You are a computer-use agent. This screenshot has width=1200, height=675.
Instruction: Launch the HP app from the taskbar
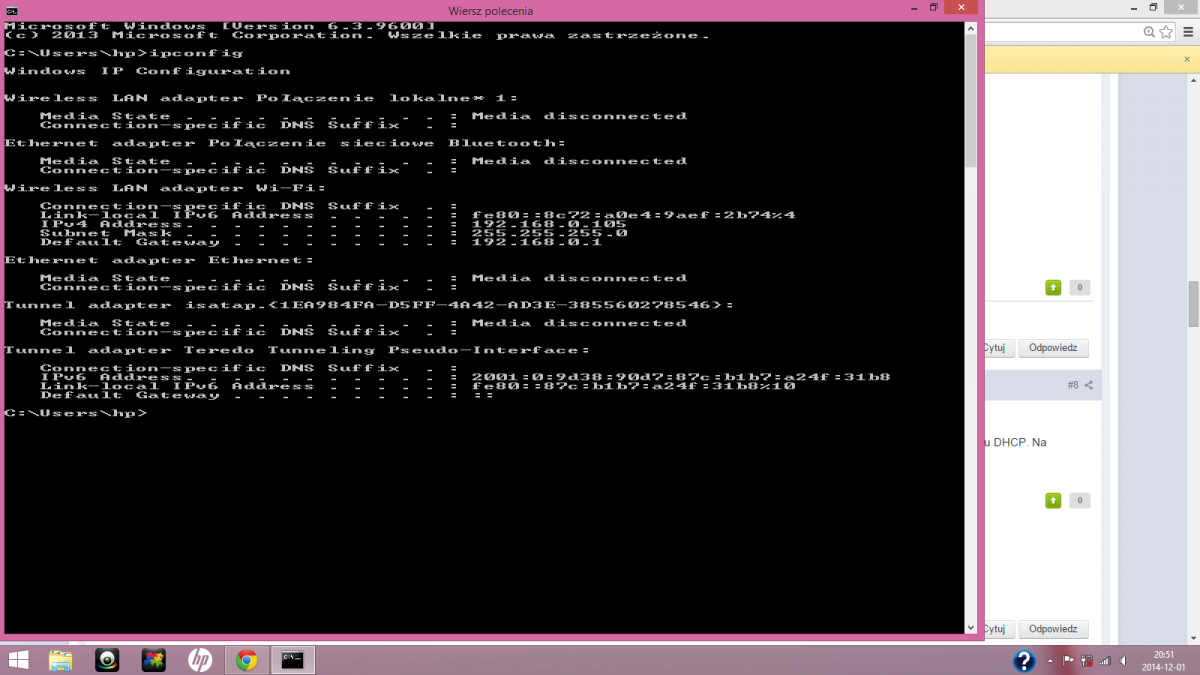(200, 660)
